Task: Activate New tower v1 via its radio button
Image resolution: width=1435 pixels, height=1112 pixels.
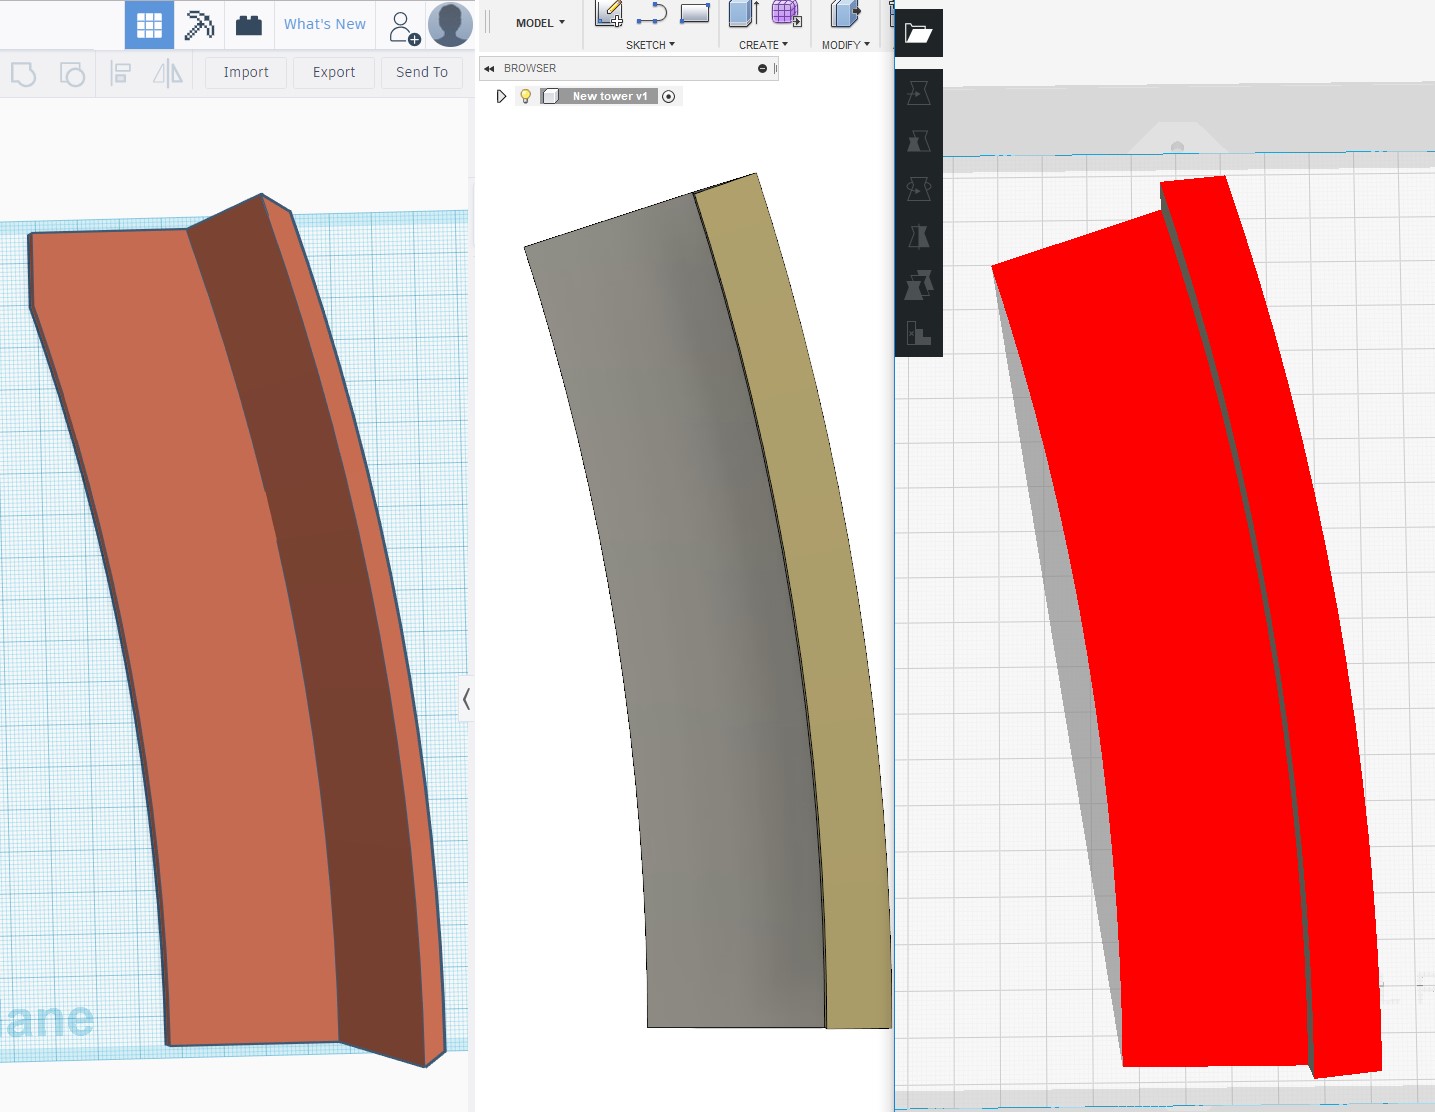Action: point(669,96)
